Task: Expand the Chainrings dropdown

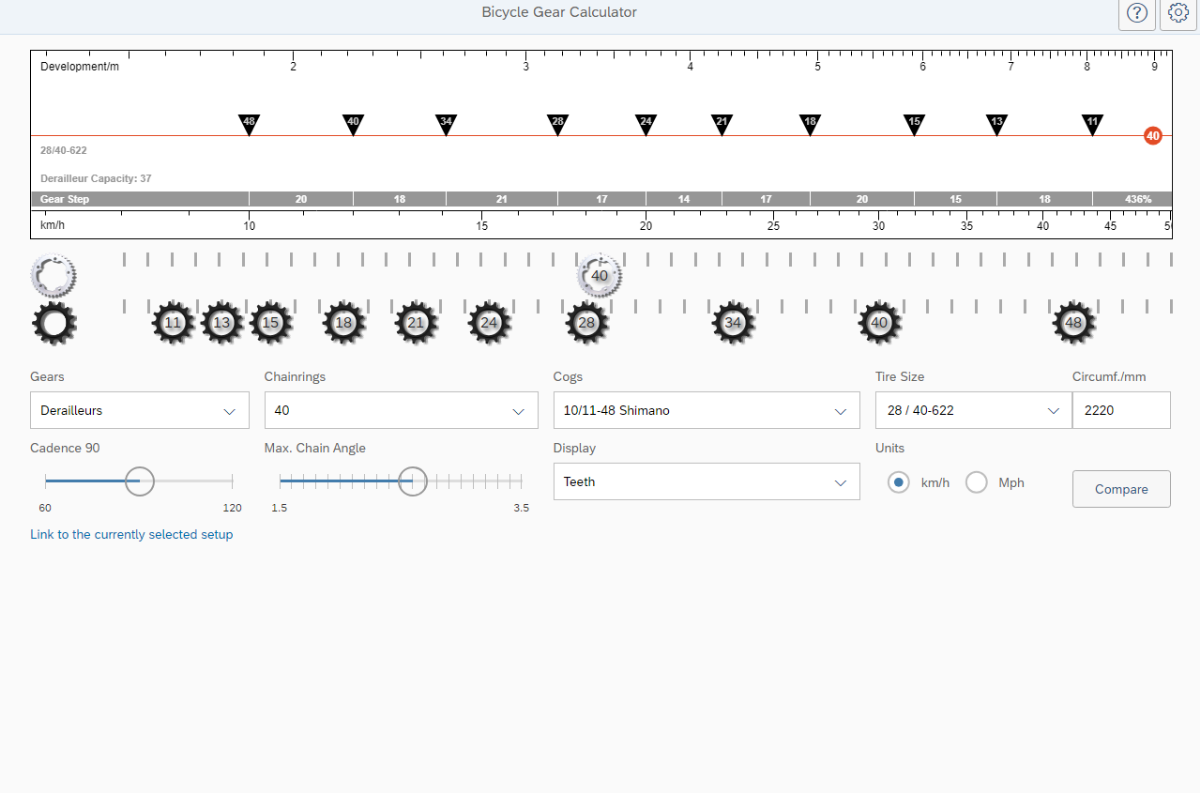Action: tap(400, 410)
